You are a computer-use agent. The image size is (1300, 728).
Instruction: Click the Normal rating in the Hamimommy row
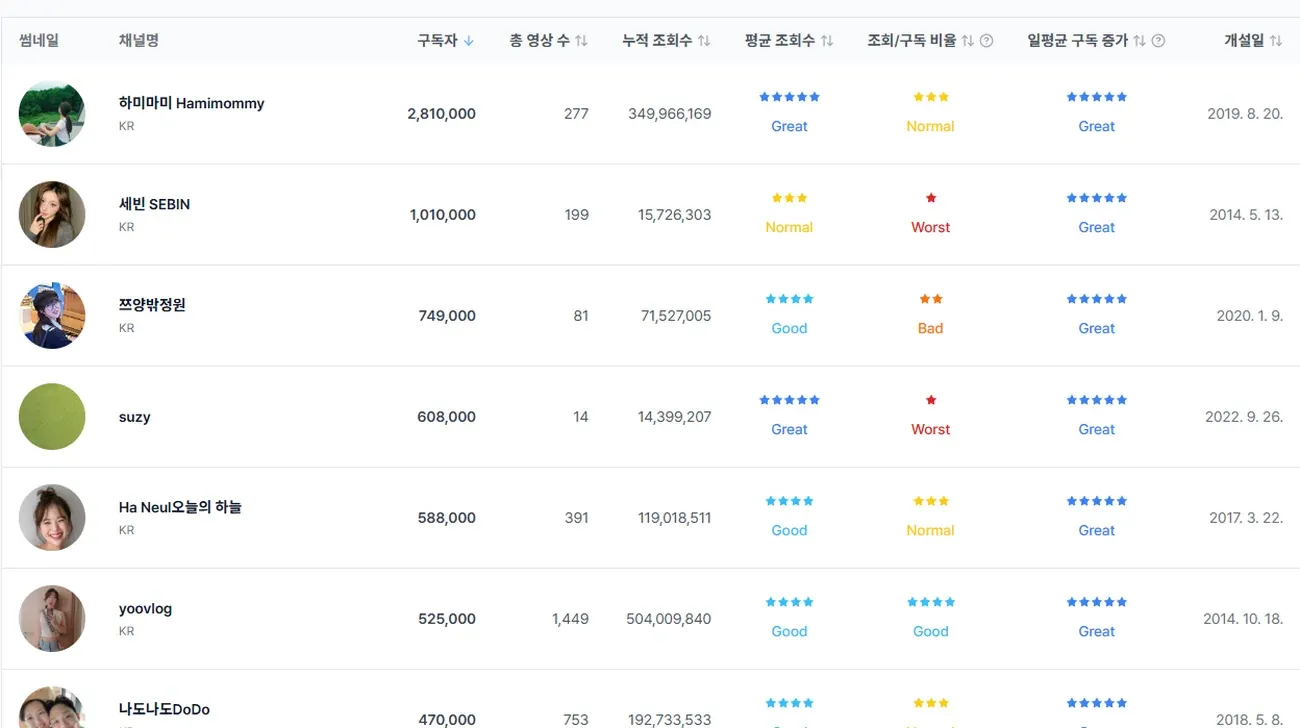point(931,126)
